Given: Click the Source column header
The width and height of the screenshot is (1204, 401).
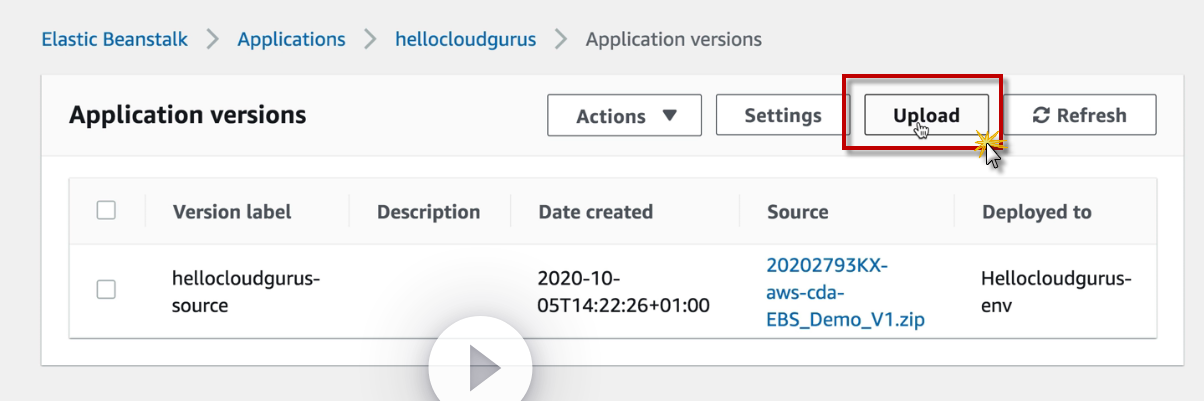Looking at the screenshot, I should (x=797, y=212).
